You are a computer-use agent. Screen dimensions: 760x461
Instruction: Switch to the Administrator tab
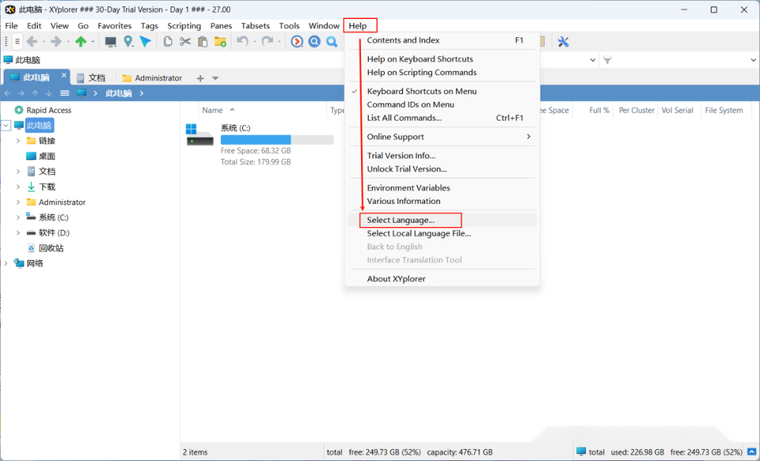152,78
